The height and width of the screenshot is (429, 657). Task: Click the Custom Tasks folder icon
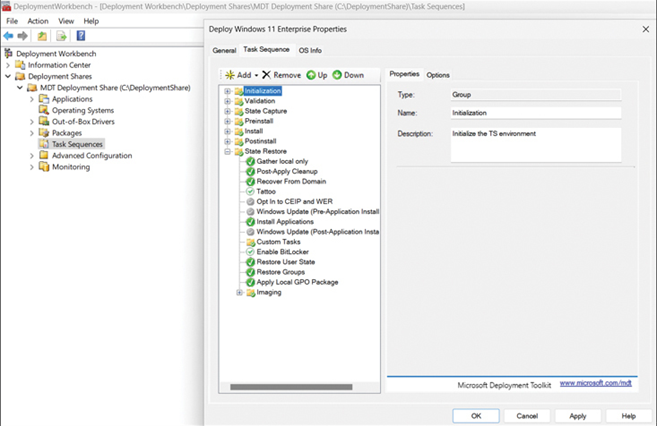(x=251, y=242)
